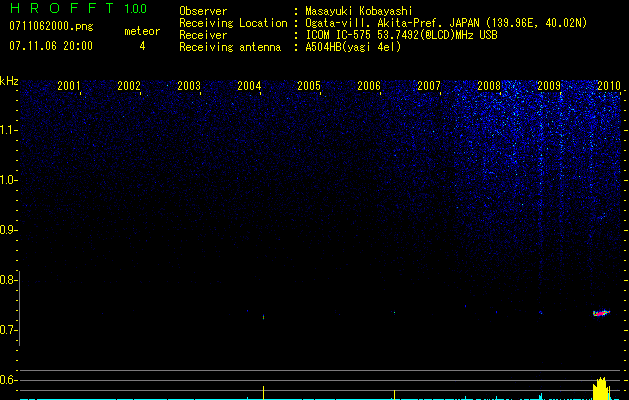Select the file name 0711062000.png
The image size is (629, 400).
[x=51, y=27]
